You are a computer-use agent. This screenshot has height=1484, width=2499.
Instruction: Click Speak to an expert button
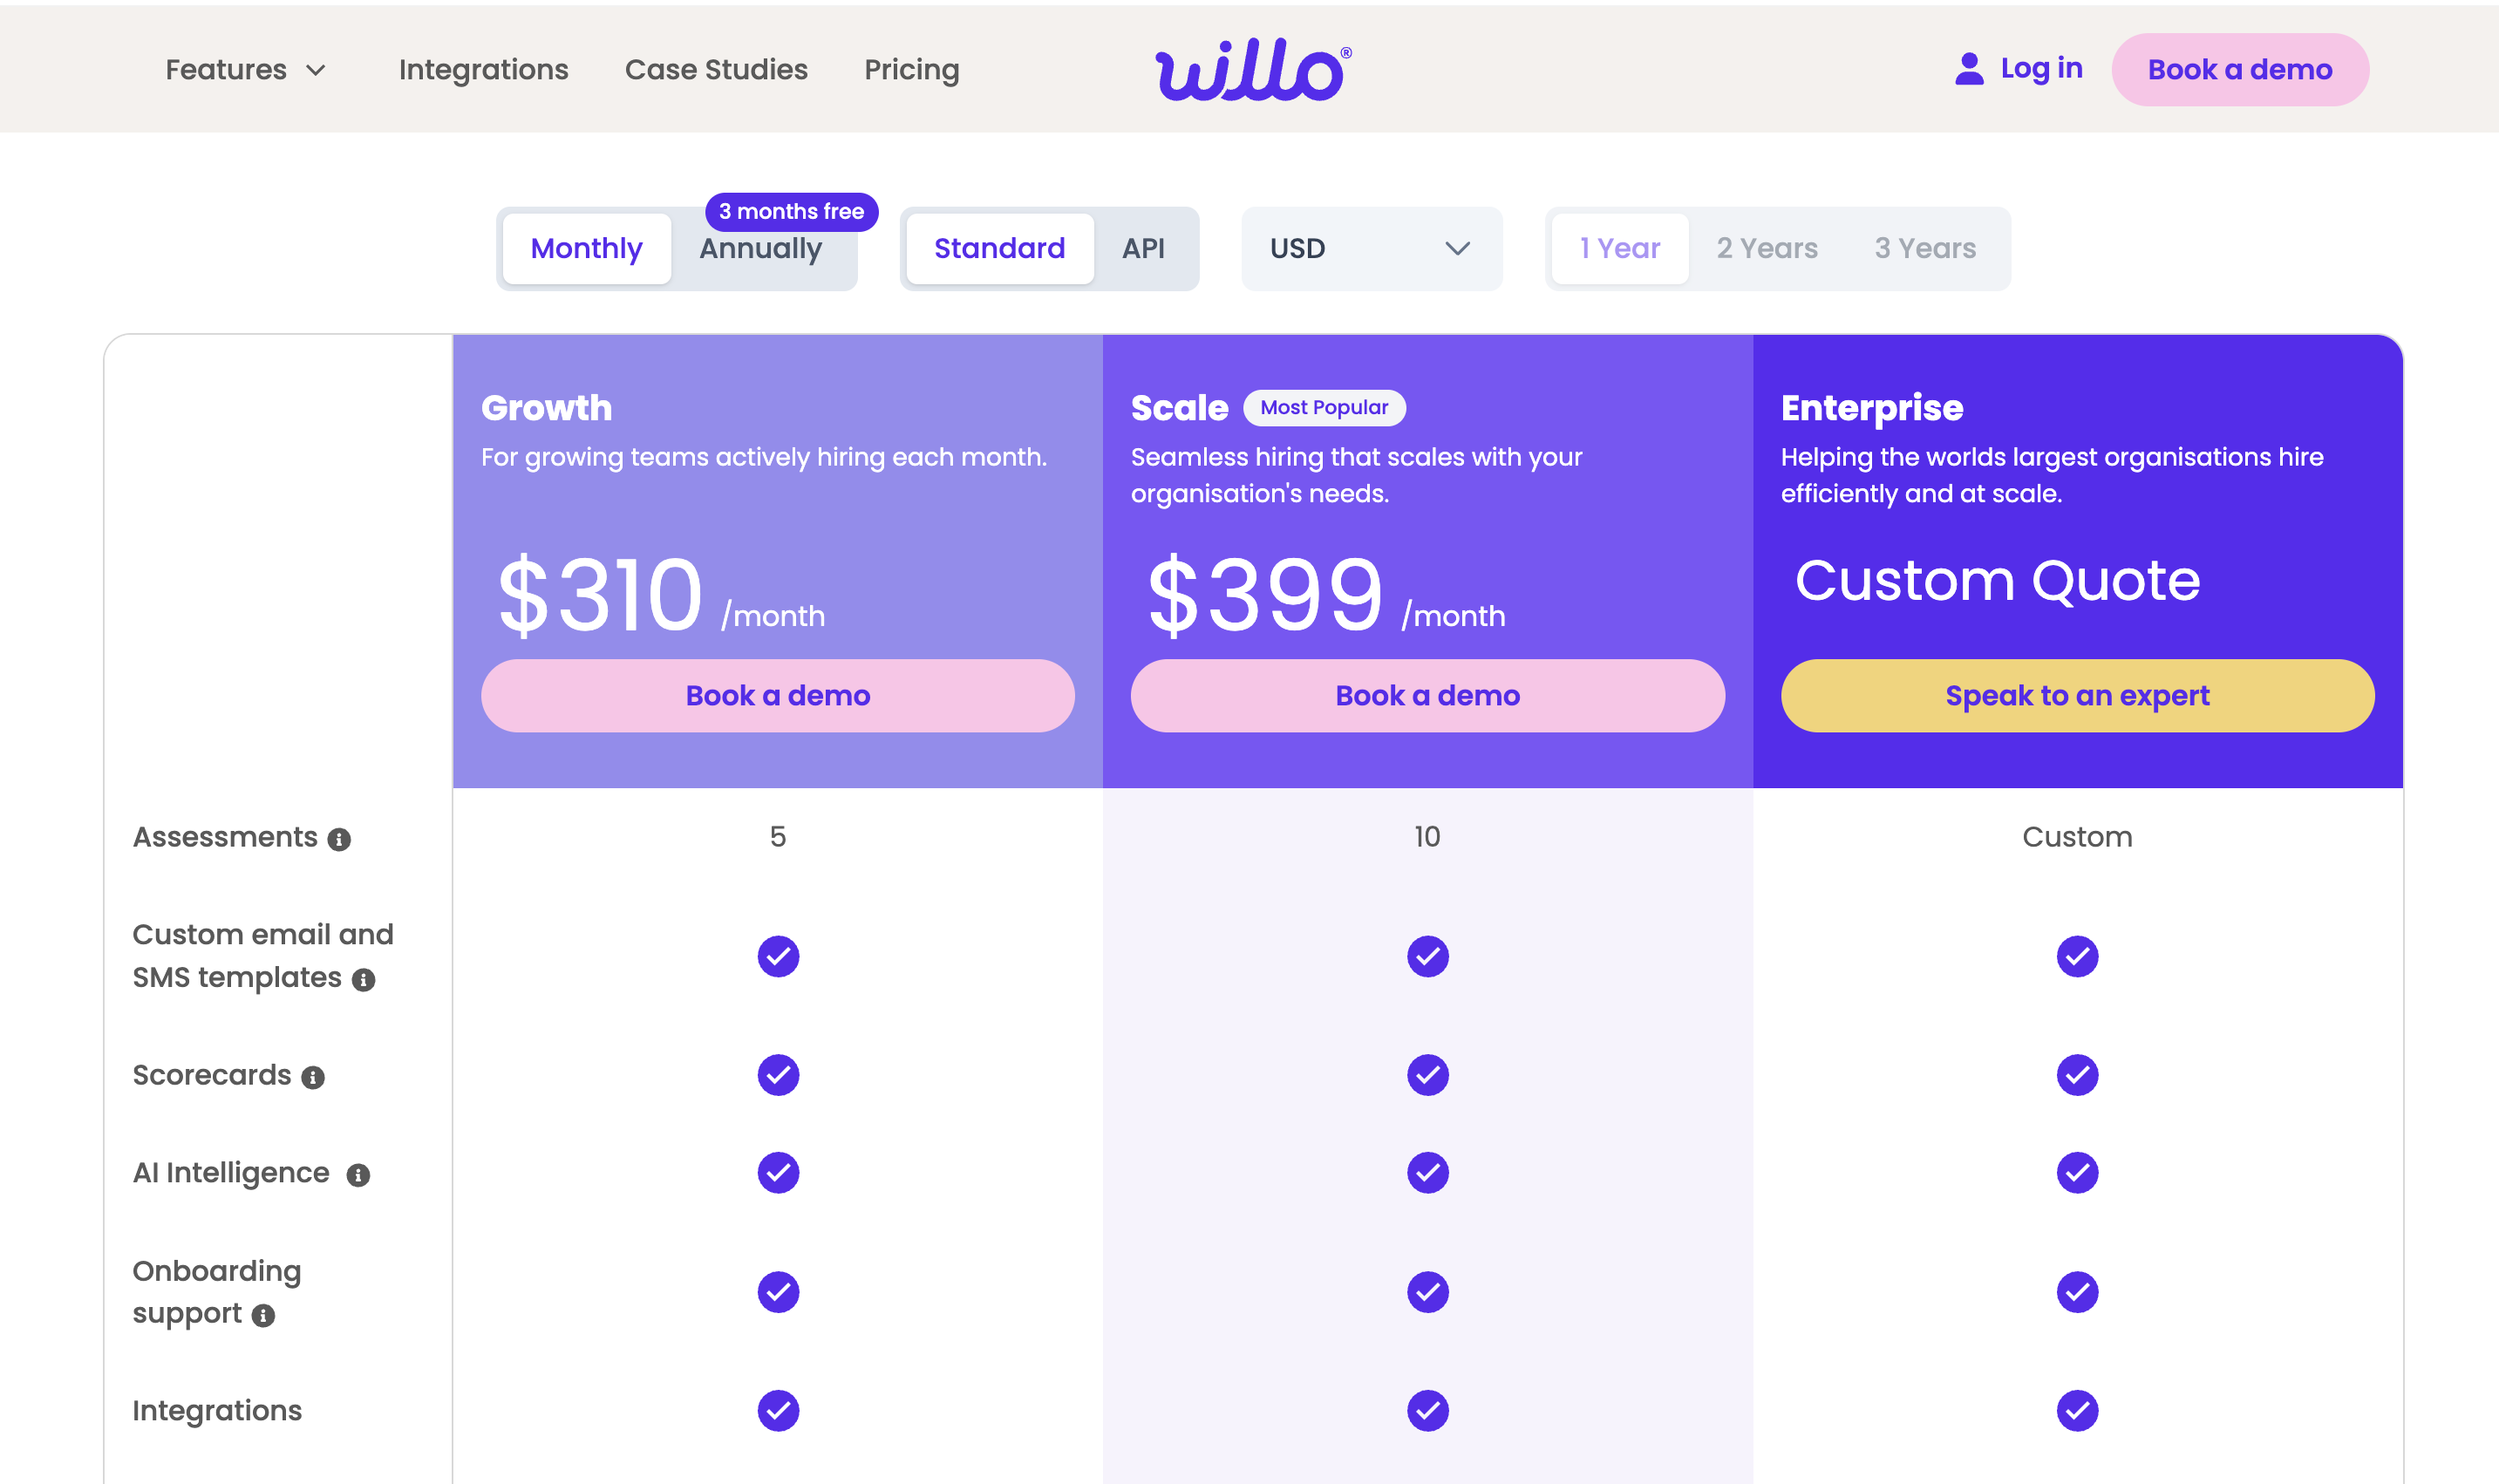pos(2076,696)
